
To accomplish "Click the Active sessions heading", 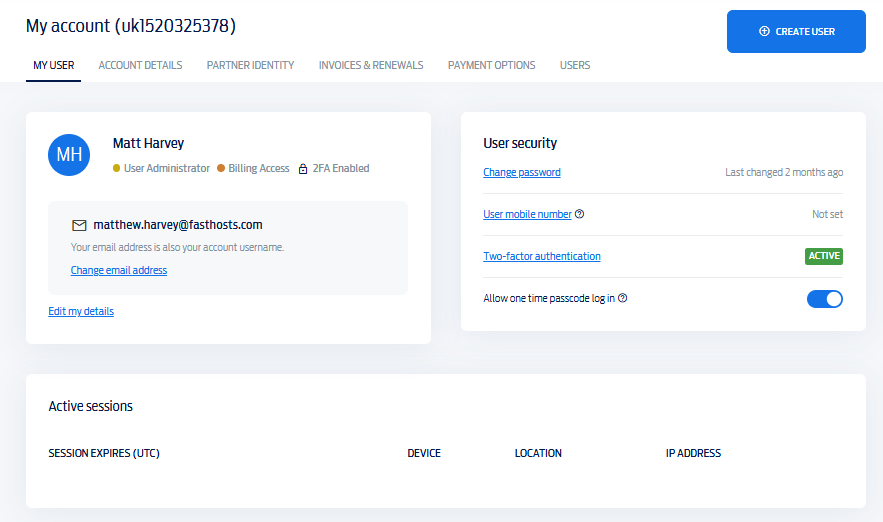I will [x=91, y=406].
